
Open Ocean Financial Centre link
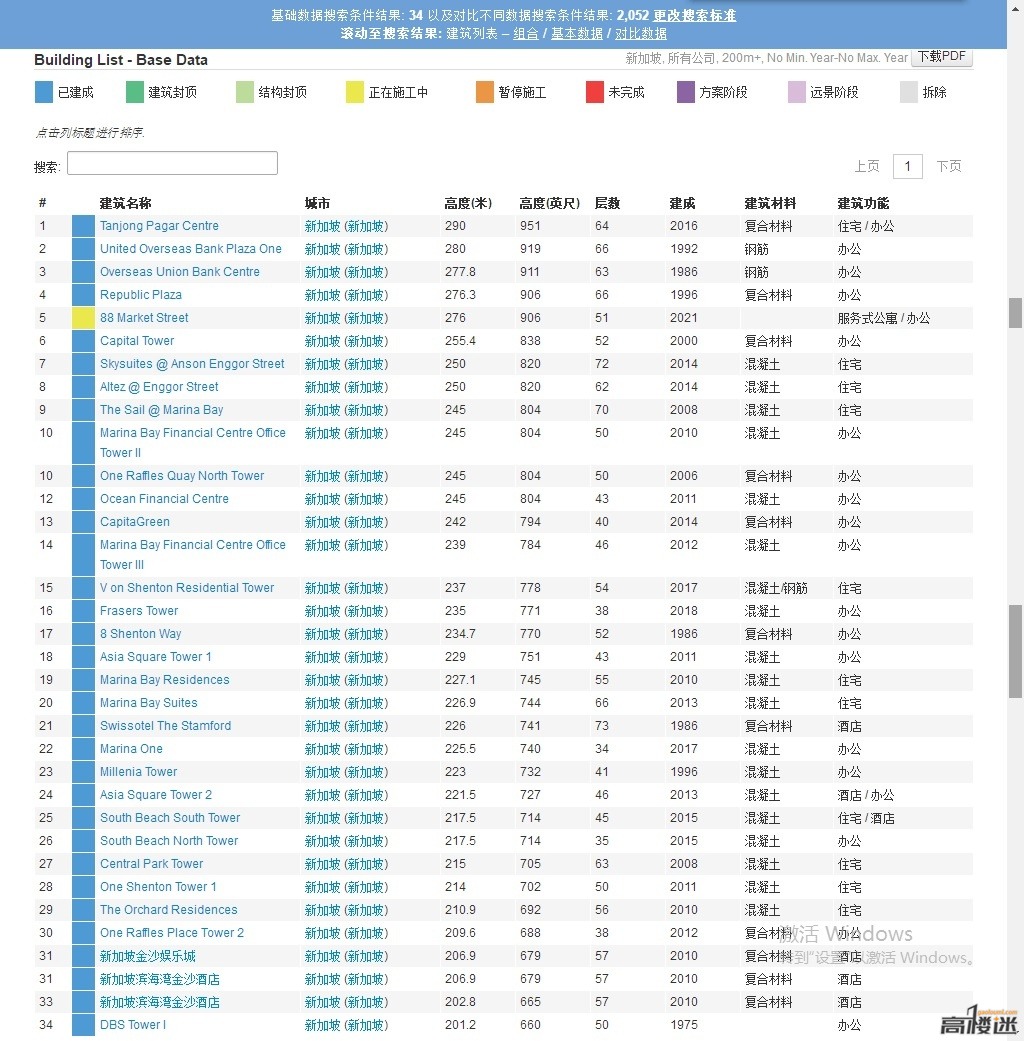164,499
